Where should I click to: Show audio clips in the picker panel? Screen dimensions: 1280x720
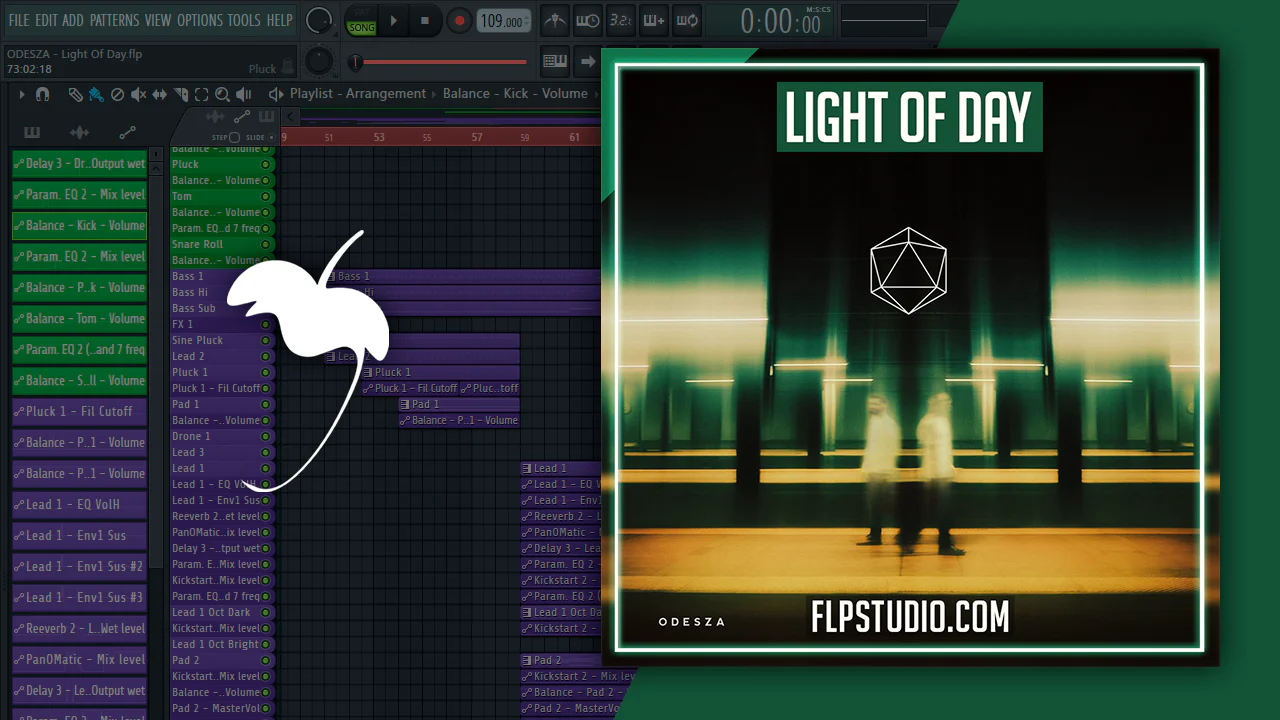coord(79,132)
